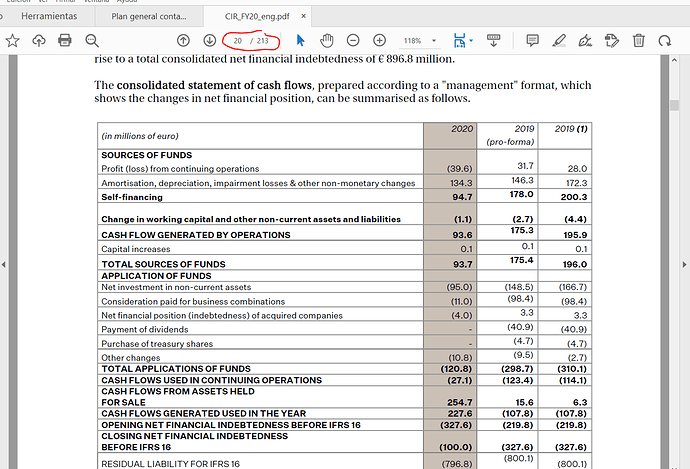Zoom out with the minus circle icon

coord(353,40)
